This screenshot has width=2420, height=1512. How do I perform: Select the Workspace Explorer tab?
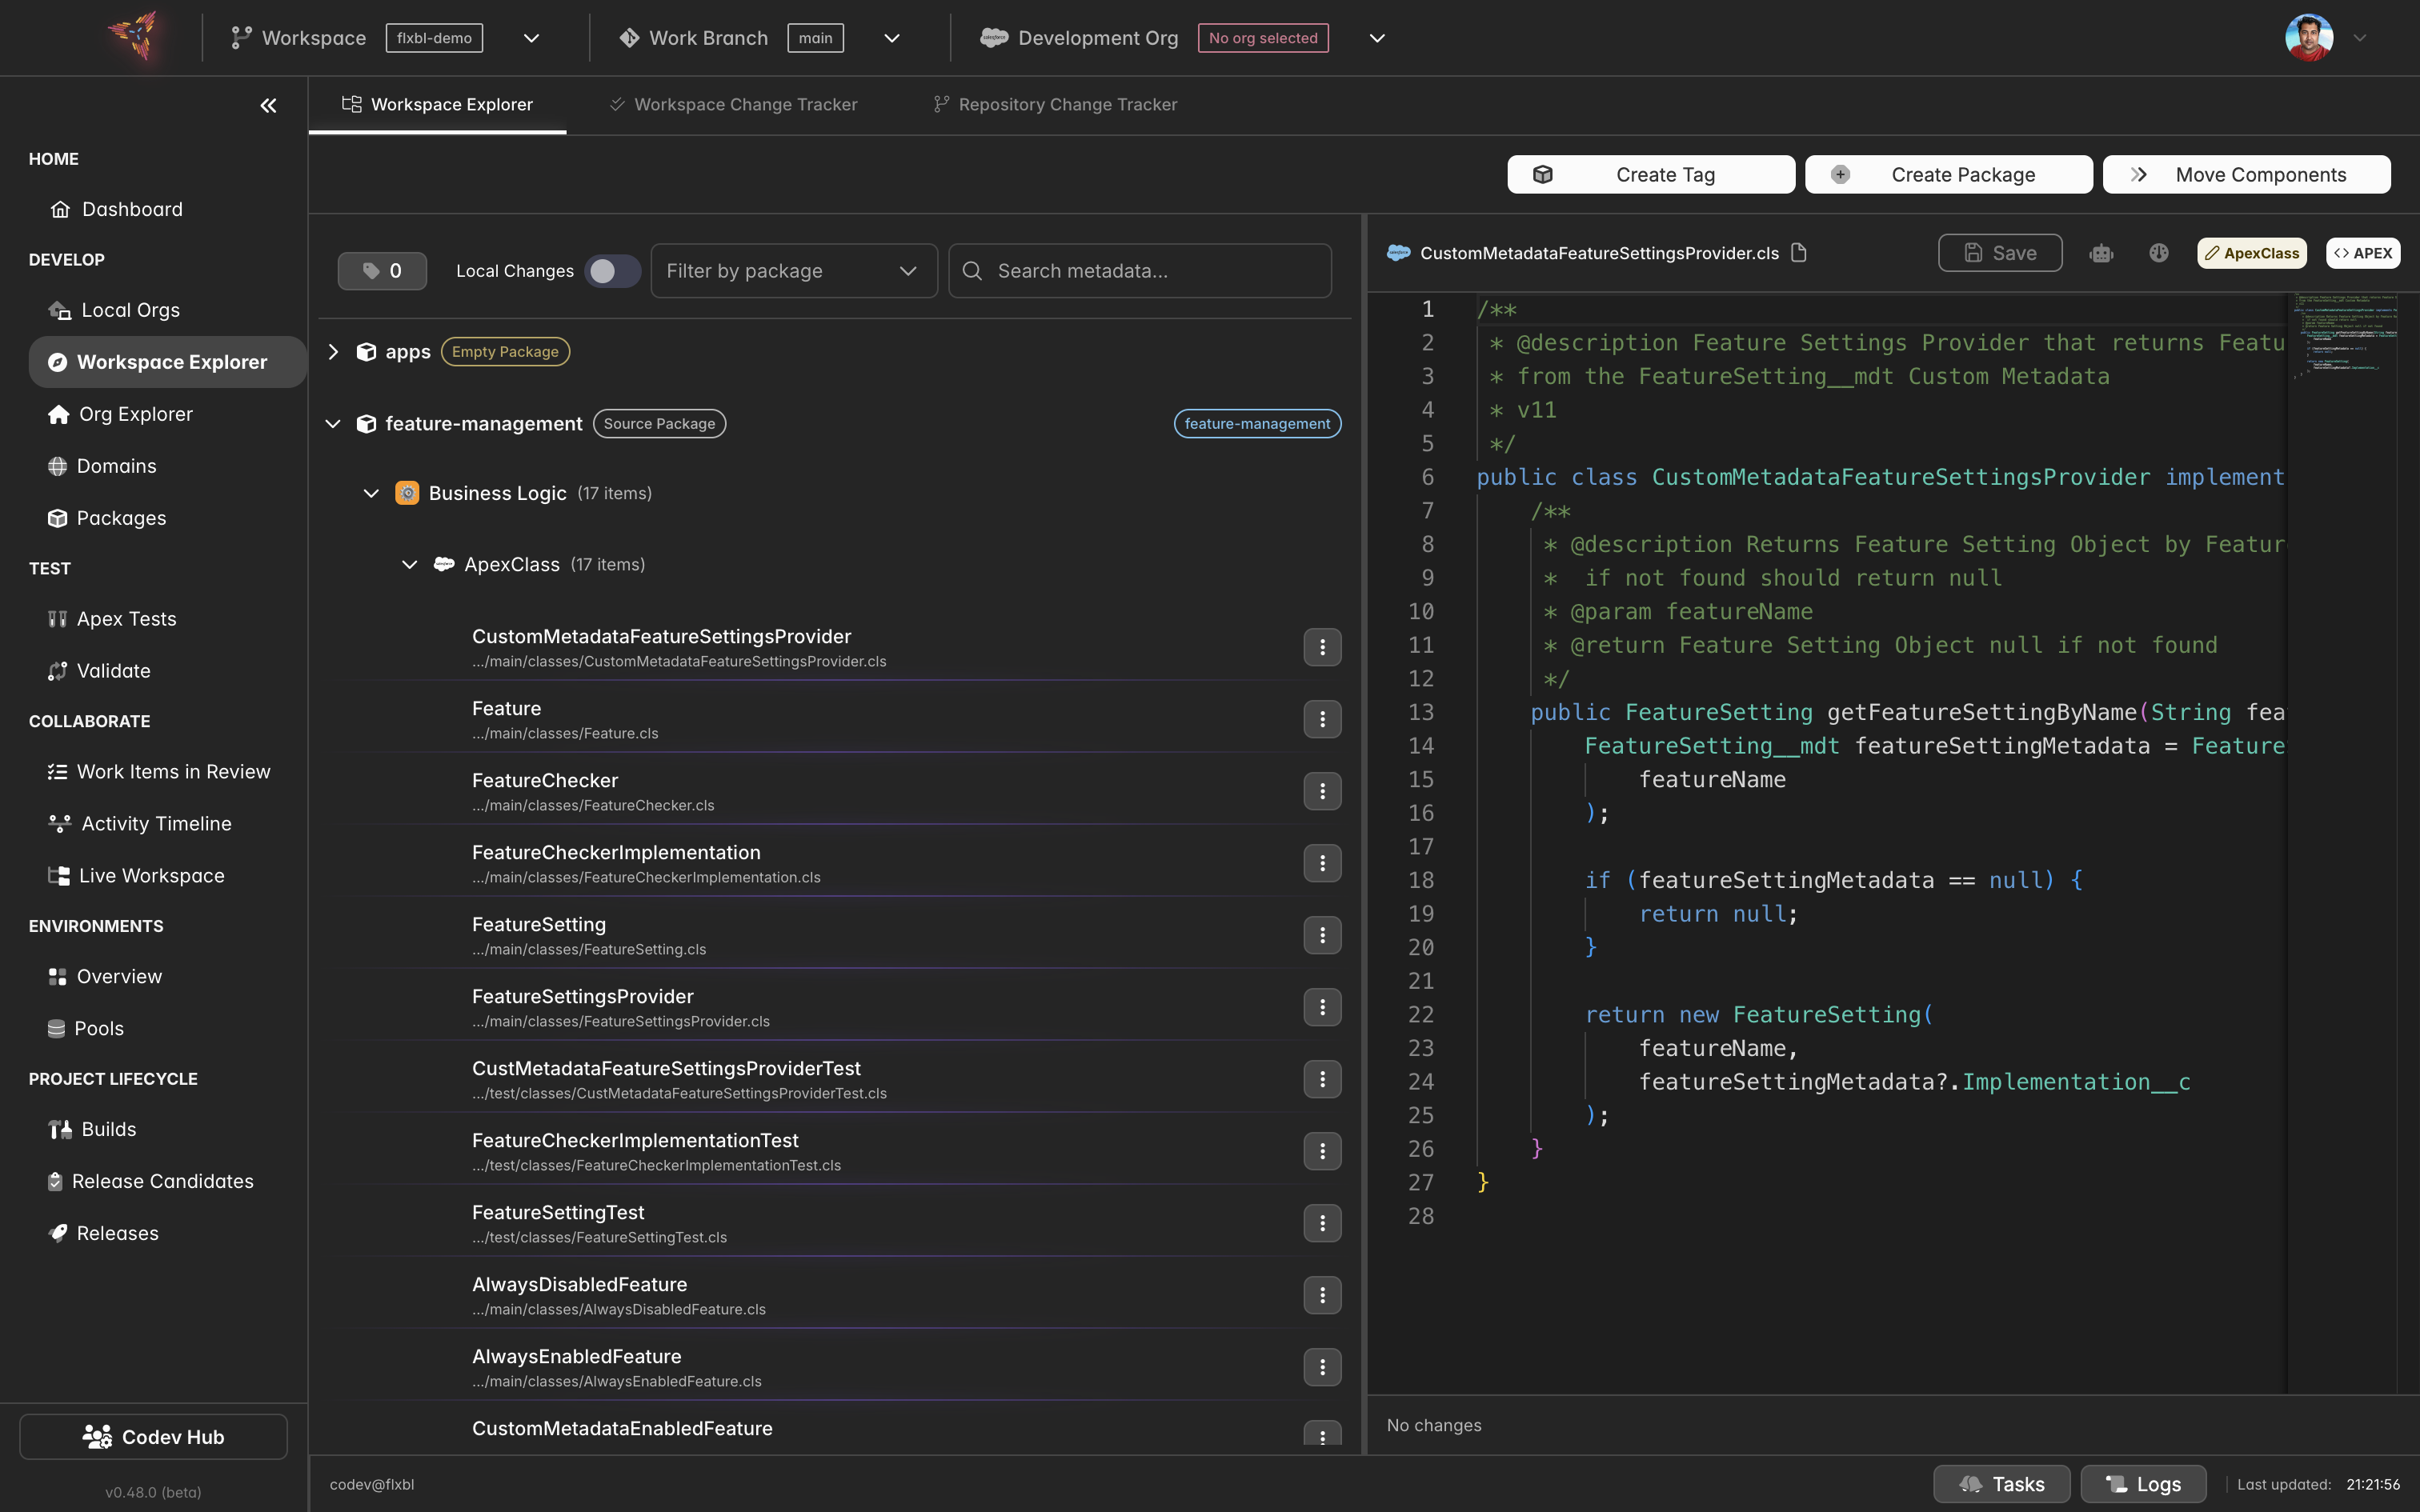click(x=437, y=105)
